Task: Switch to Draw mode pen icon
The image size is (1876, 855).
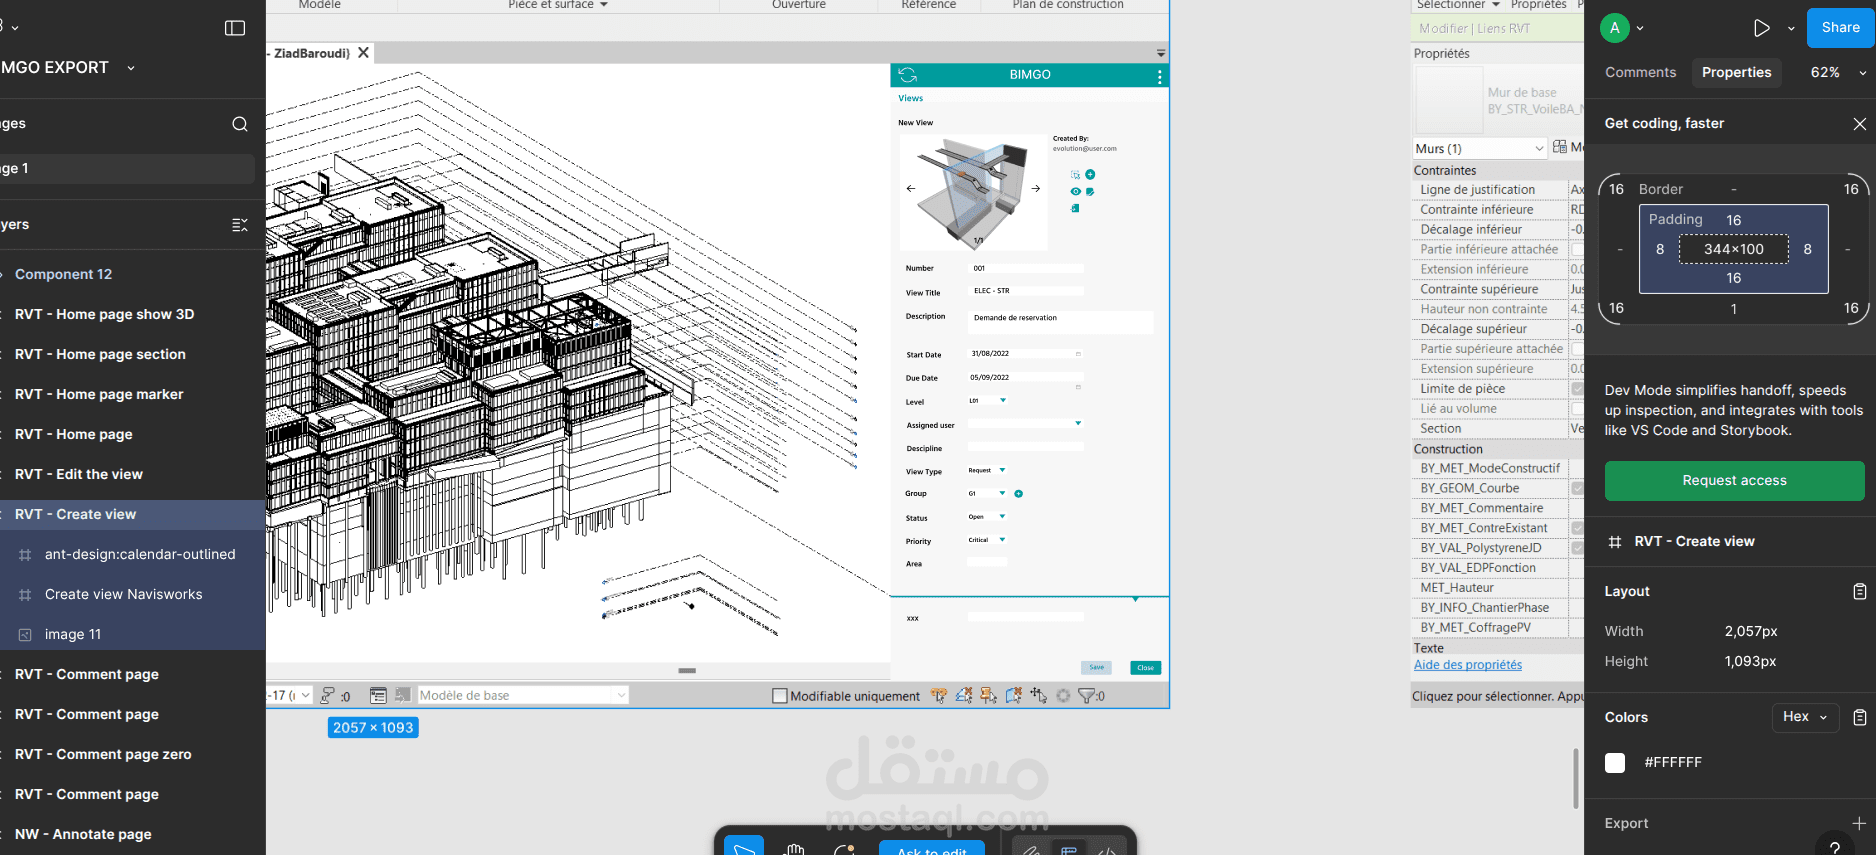Action: tap(1031, 850)
